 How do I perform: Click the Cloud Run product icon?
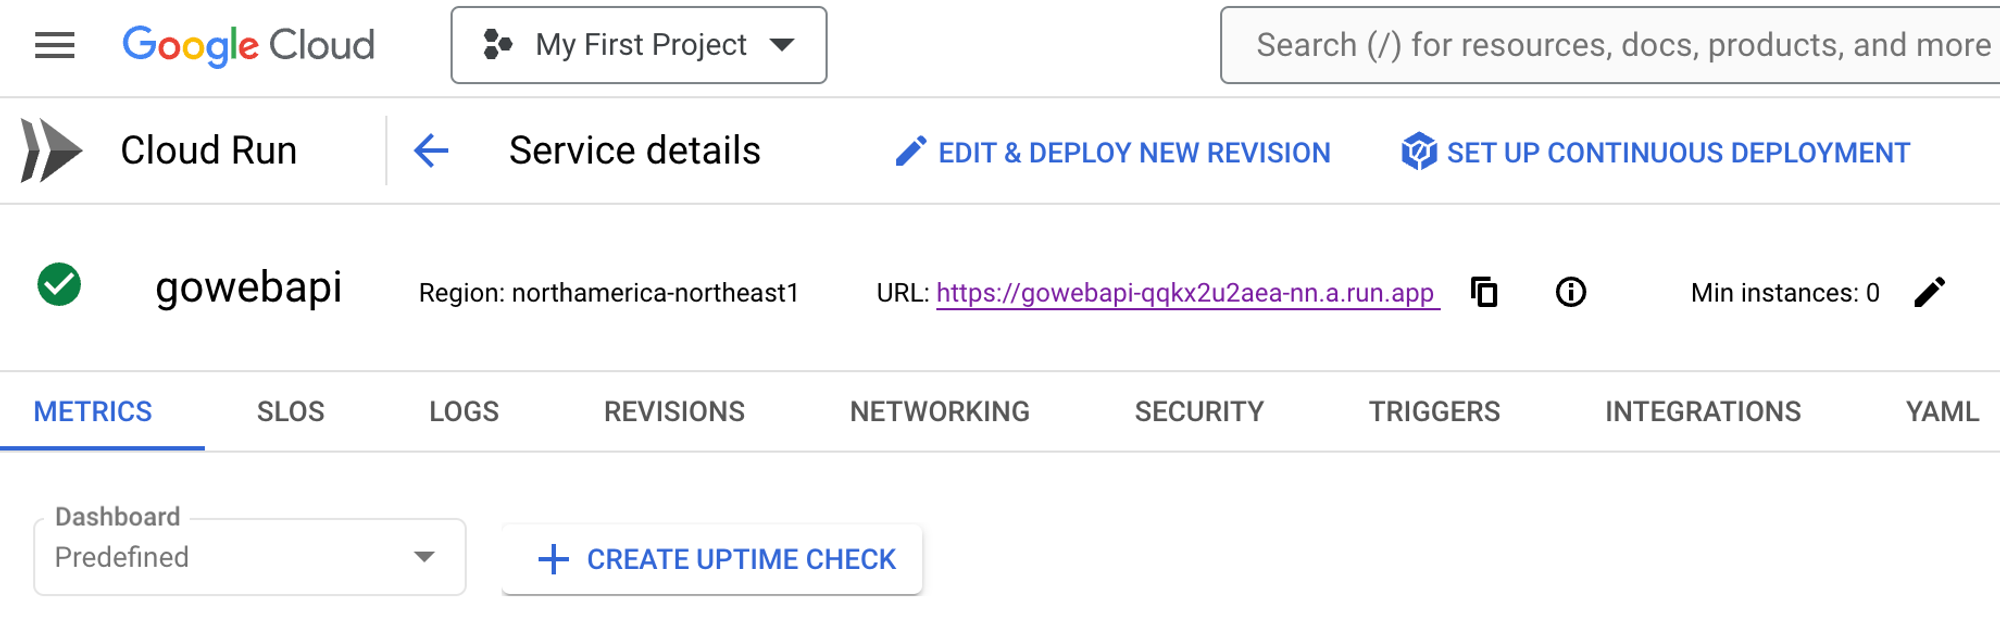click(52, 151)
